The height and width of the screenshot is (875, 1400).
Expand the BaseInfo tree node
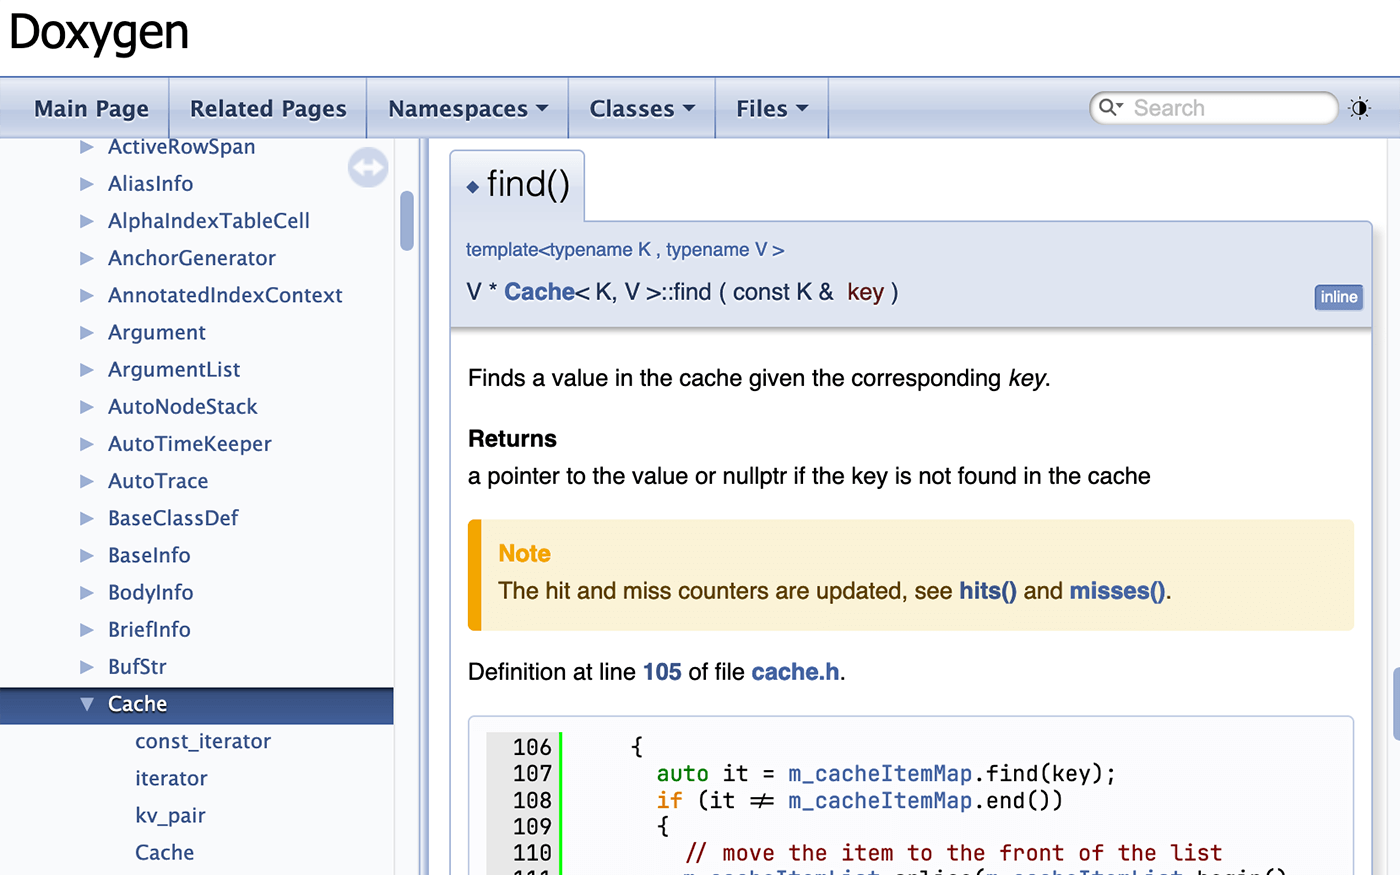point(87,555)
